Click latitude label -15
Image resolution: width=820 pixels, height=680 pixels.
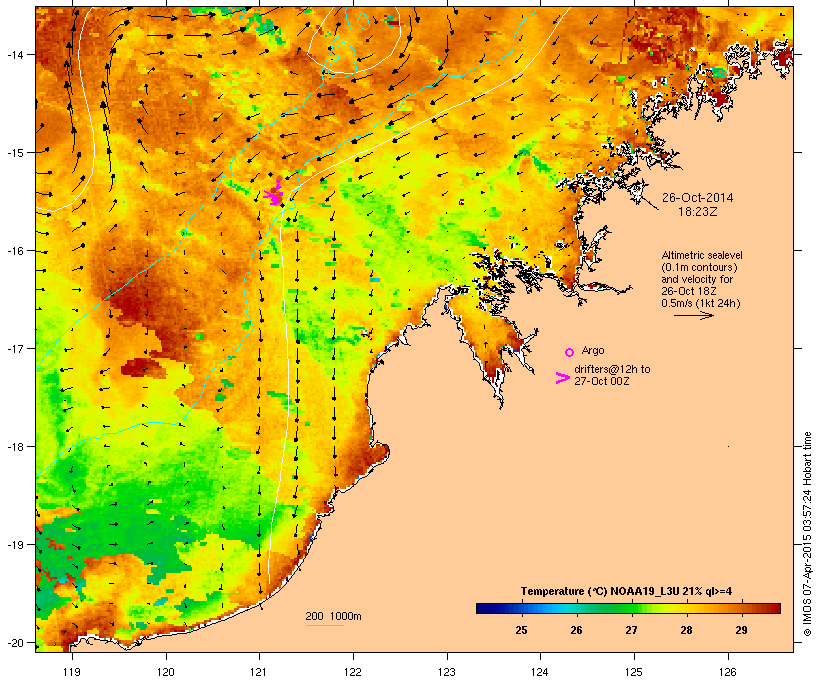[x=14, y=153]
